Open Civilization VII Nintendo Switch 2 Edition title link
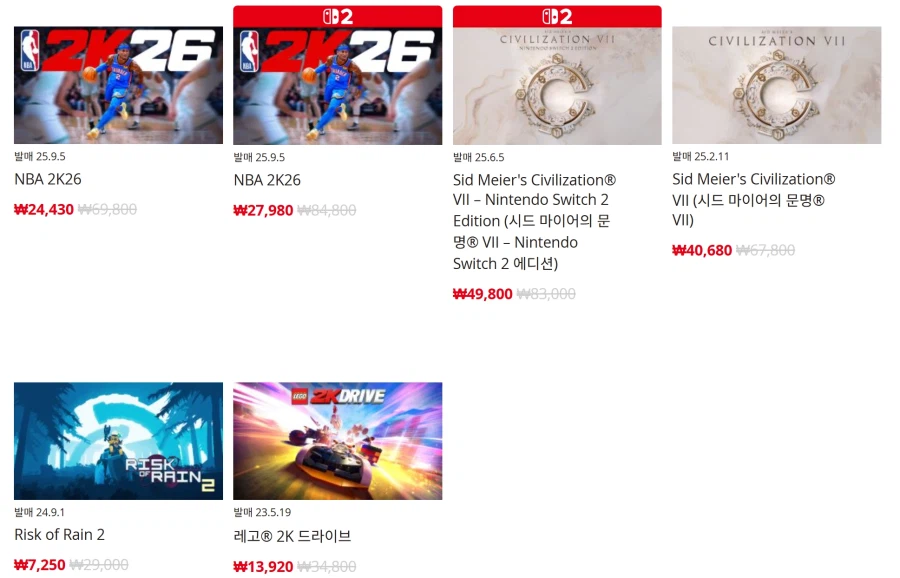 [534, 222]
